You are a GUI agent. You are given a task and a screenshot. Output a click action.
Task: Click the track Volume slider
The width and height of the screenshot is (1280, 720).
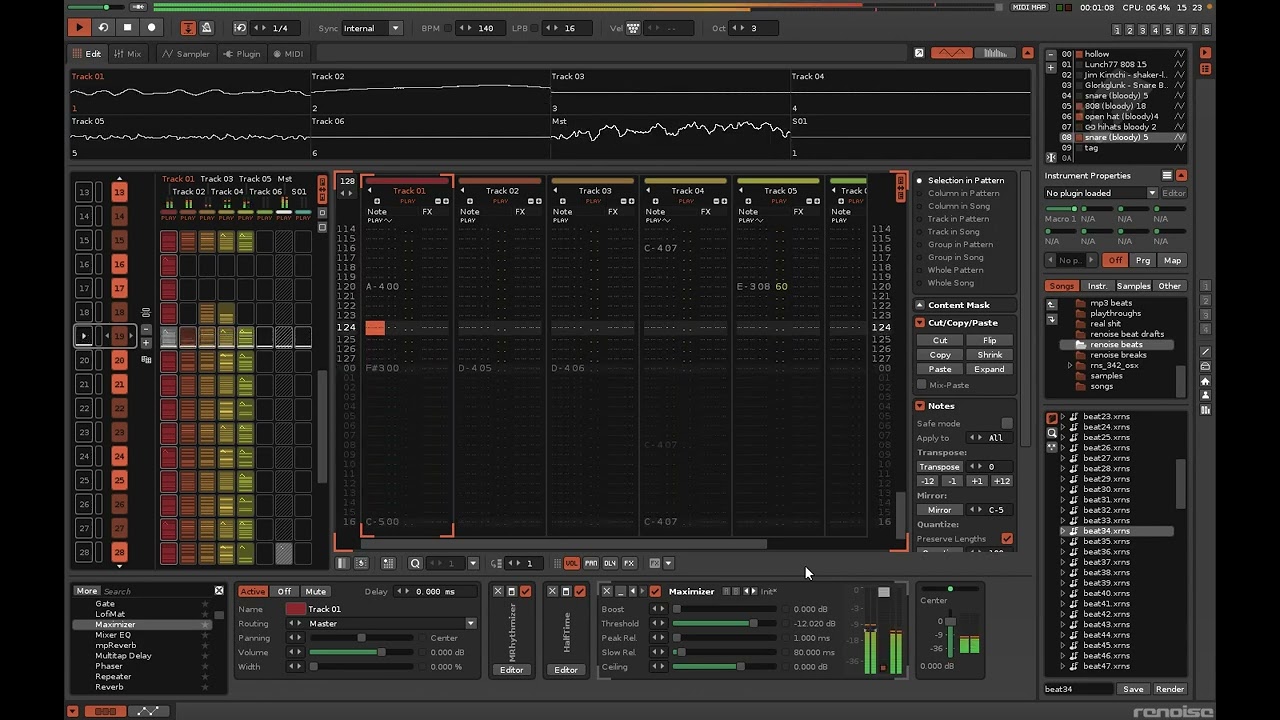click(x=361, y=652)
